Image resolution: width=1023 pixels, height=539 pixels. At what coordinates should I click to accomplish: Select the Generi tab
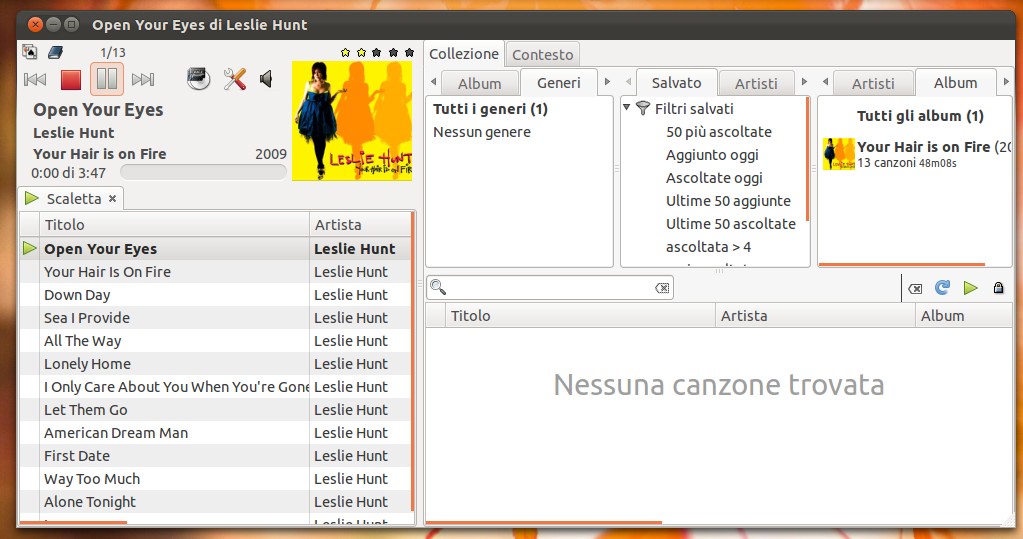tap(558, 82)
